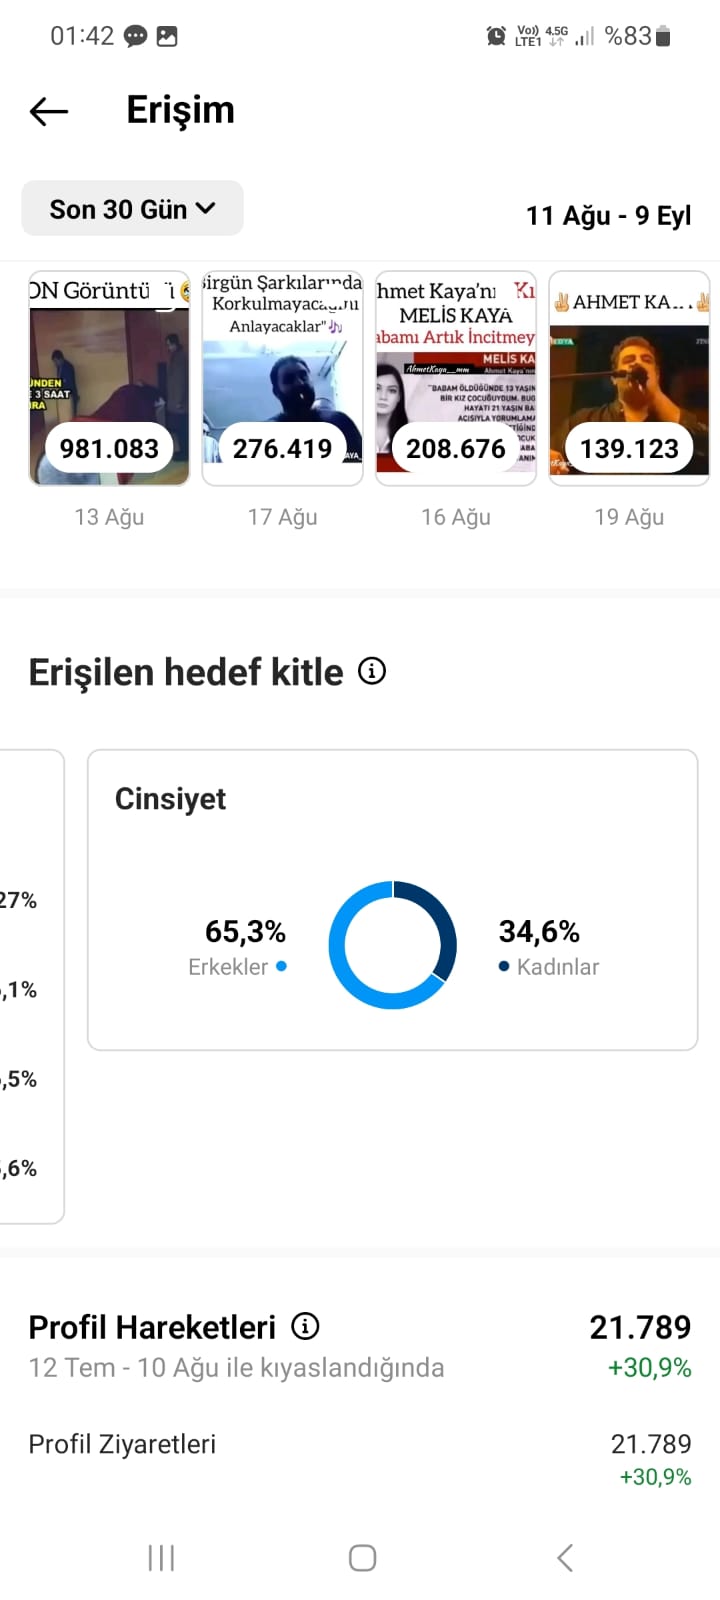Tap the message notification icon in the status bar
Viewport: 720px width, 1600px height.
tap(135, 37)
